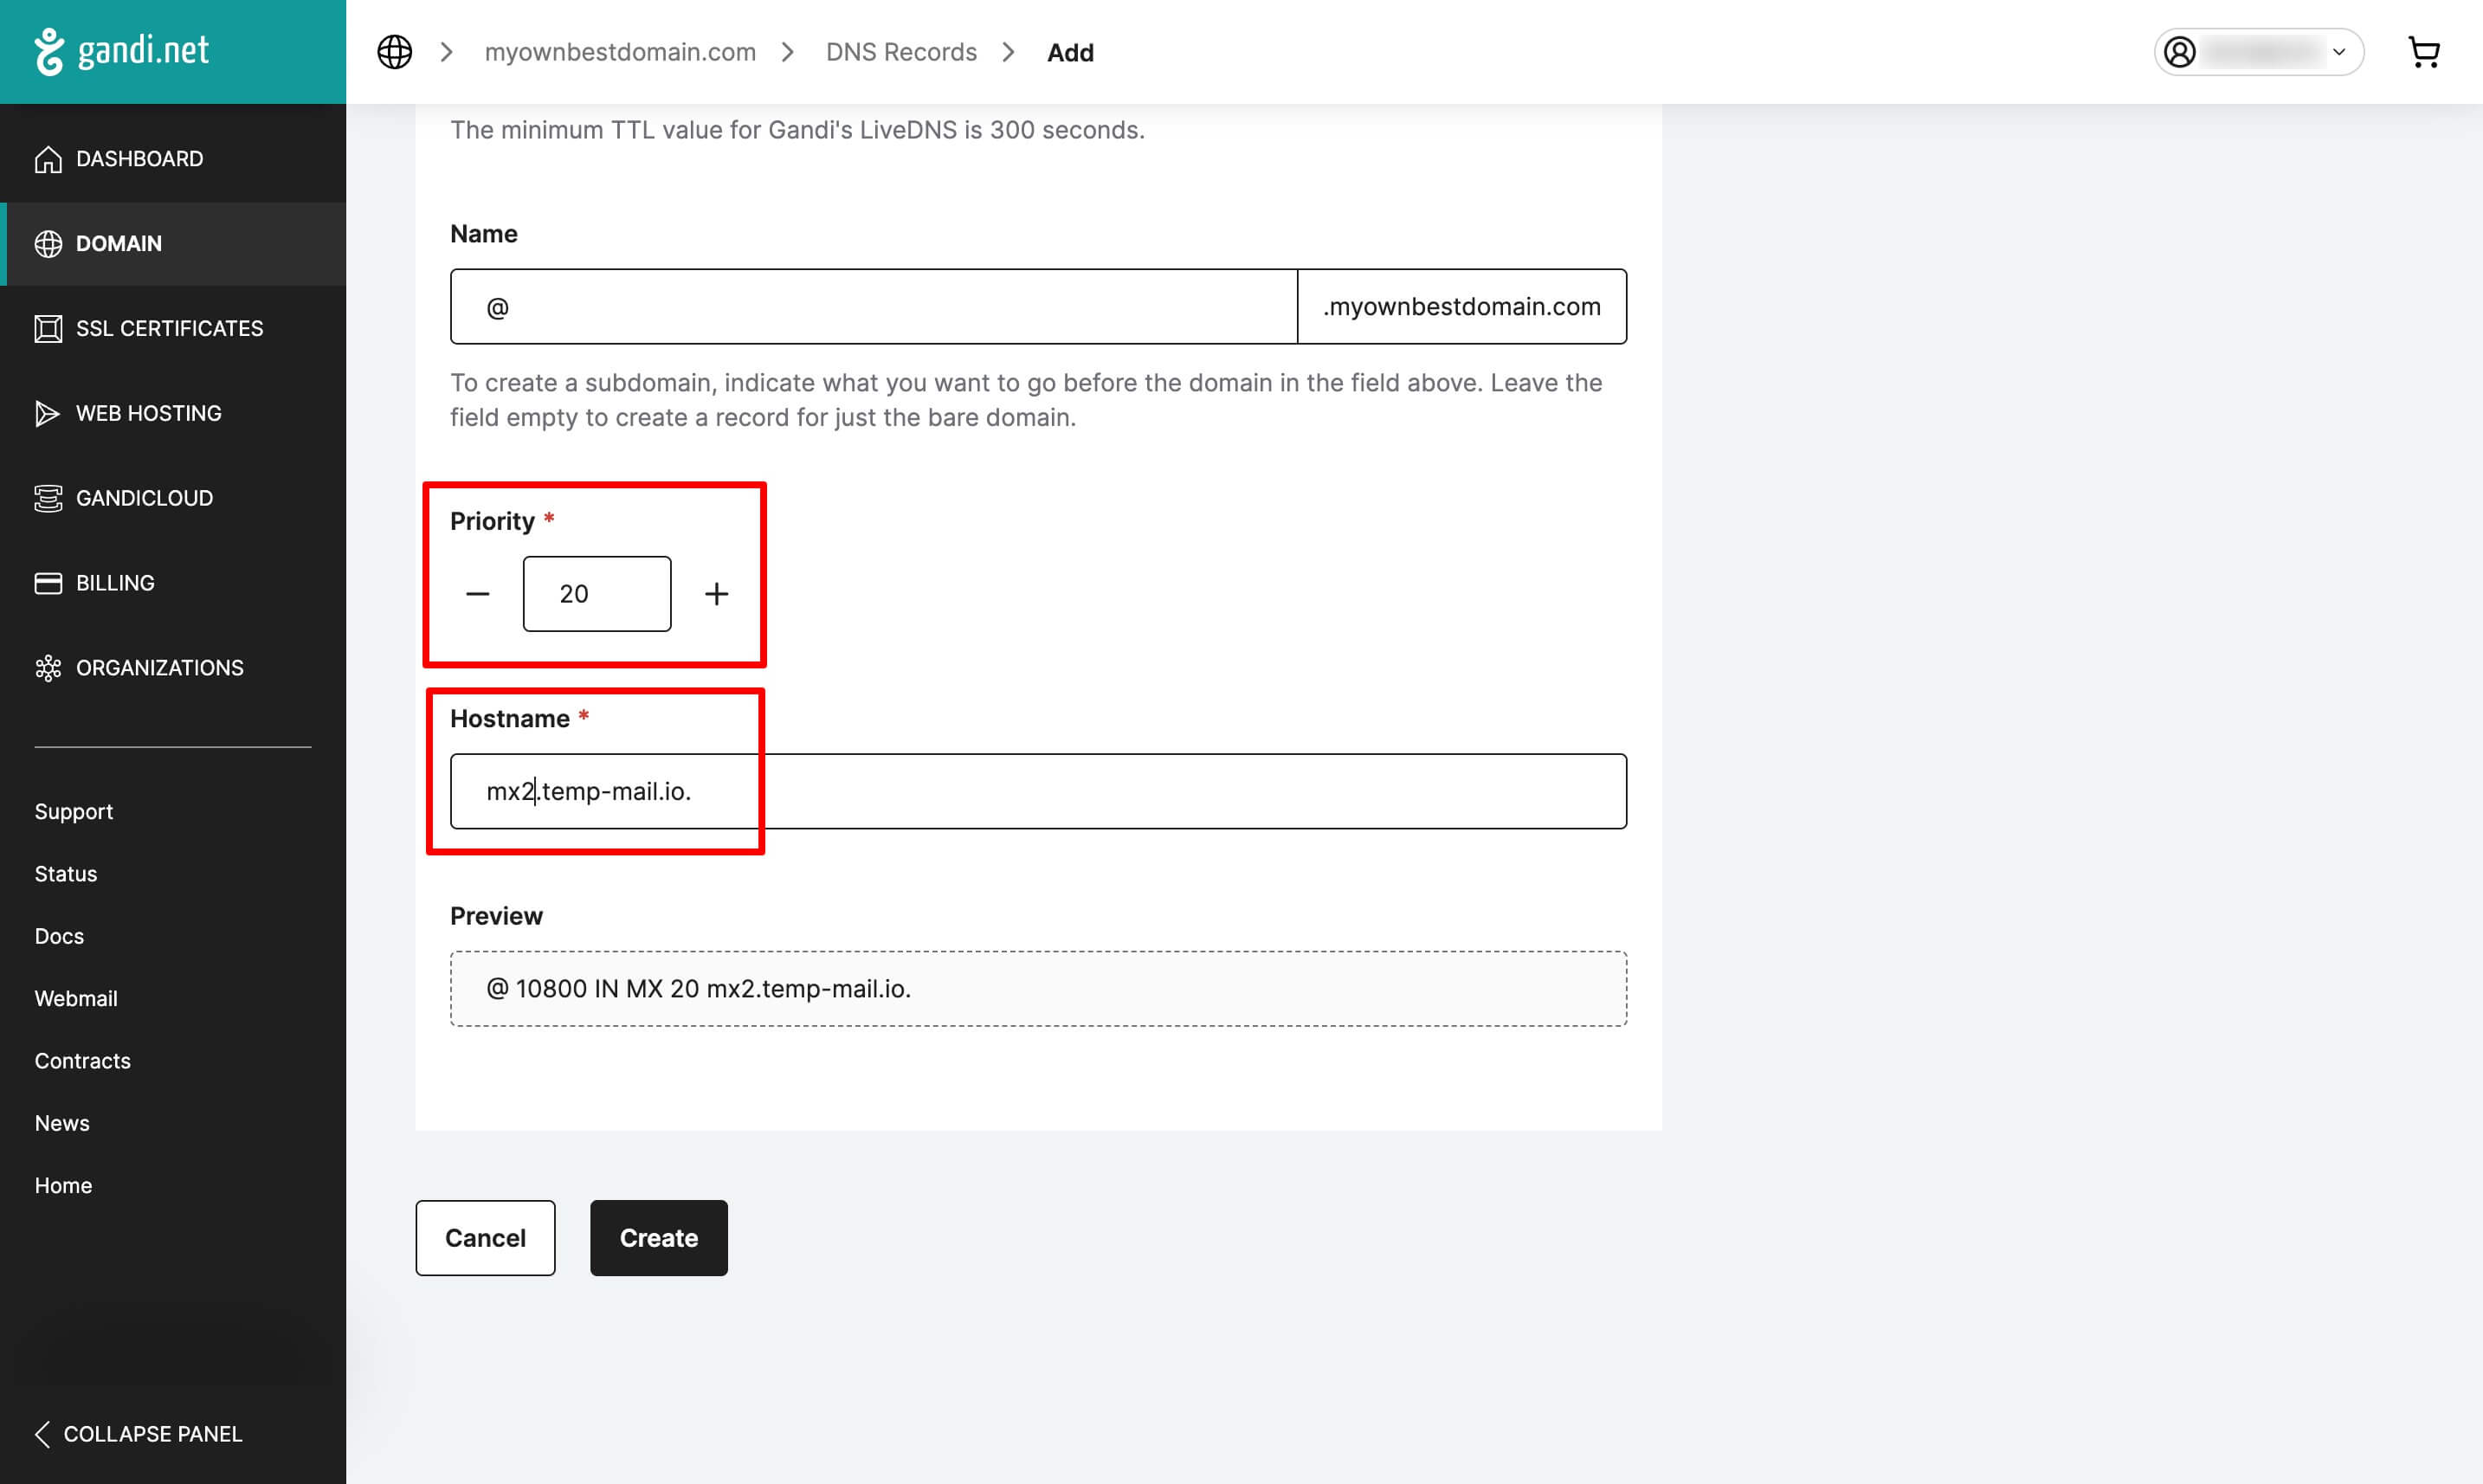Go back to DNS Records breadcrumb
Screen dimensions: 2483x1484
tap(900, 52)
